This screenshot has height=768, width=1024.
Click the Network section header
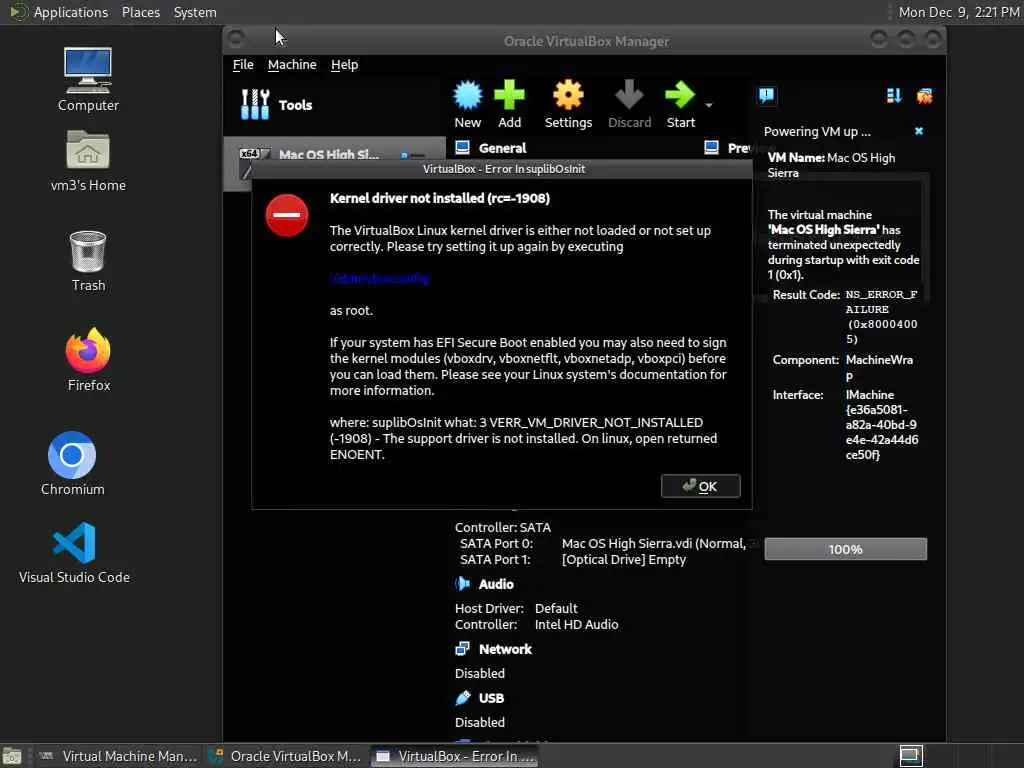pyautogui.click(x=505, y=649)
